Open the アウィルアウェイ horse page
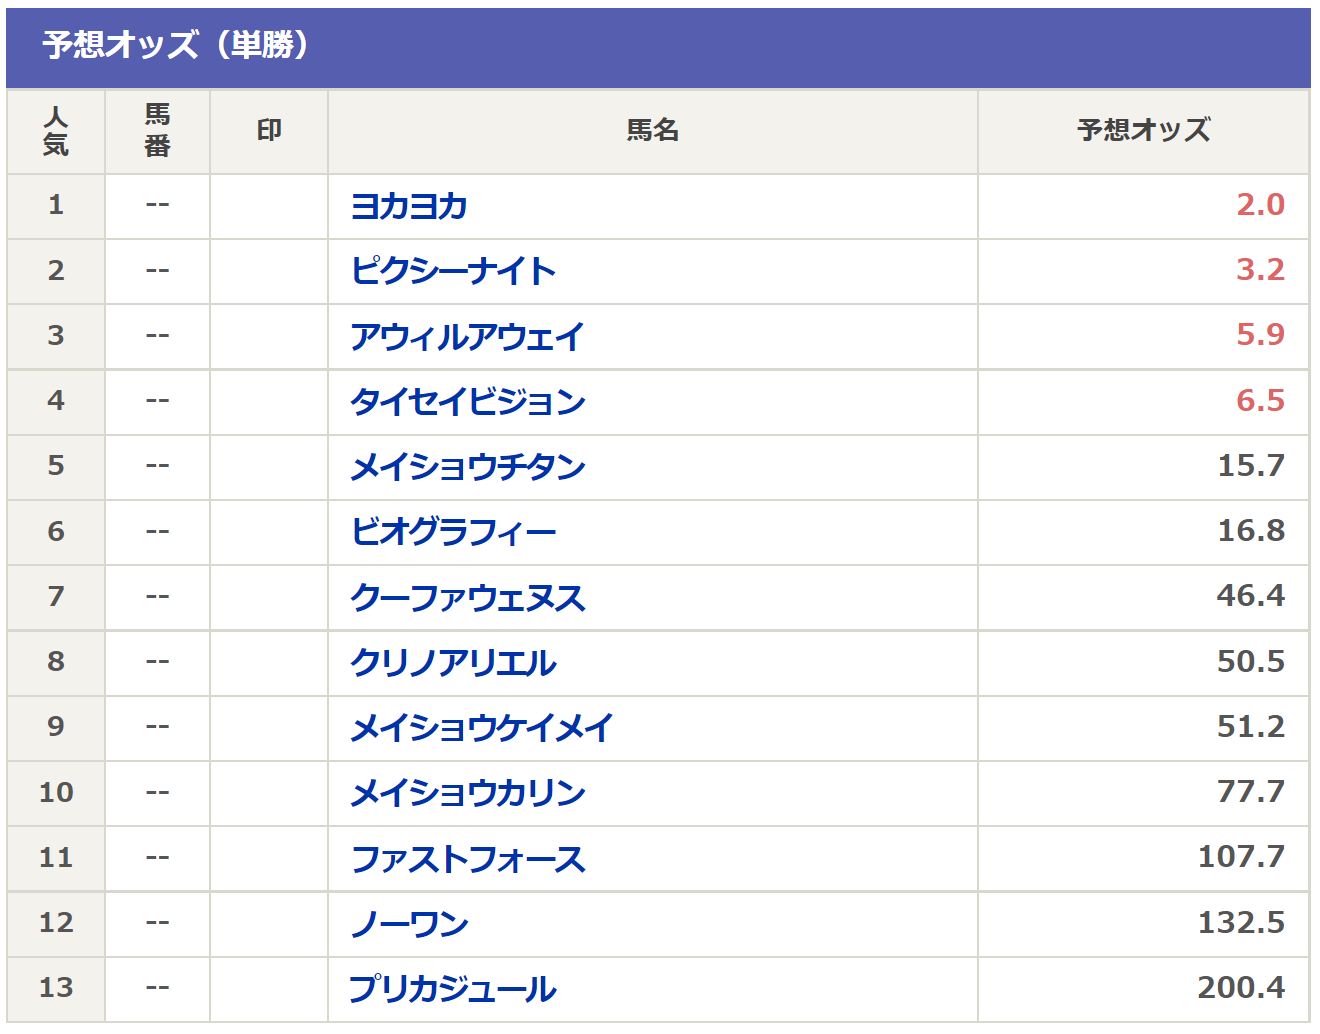This screenshot has height=1034, width=1320. coord(467,336)
